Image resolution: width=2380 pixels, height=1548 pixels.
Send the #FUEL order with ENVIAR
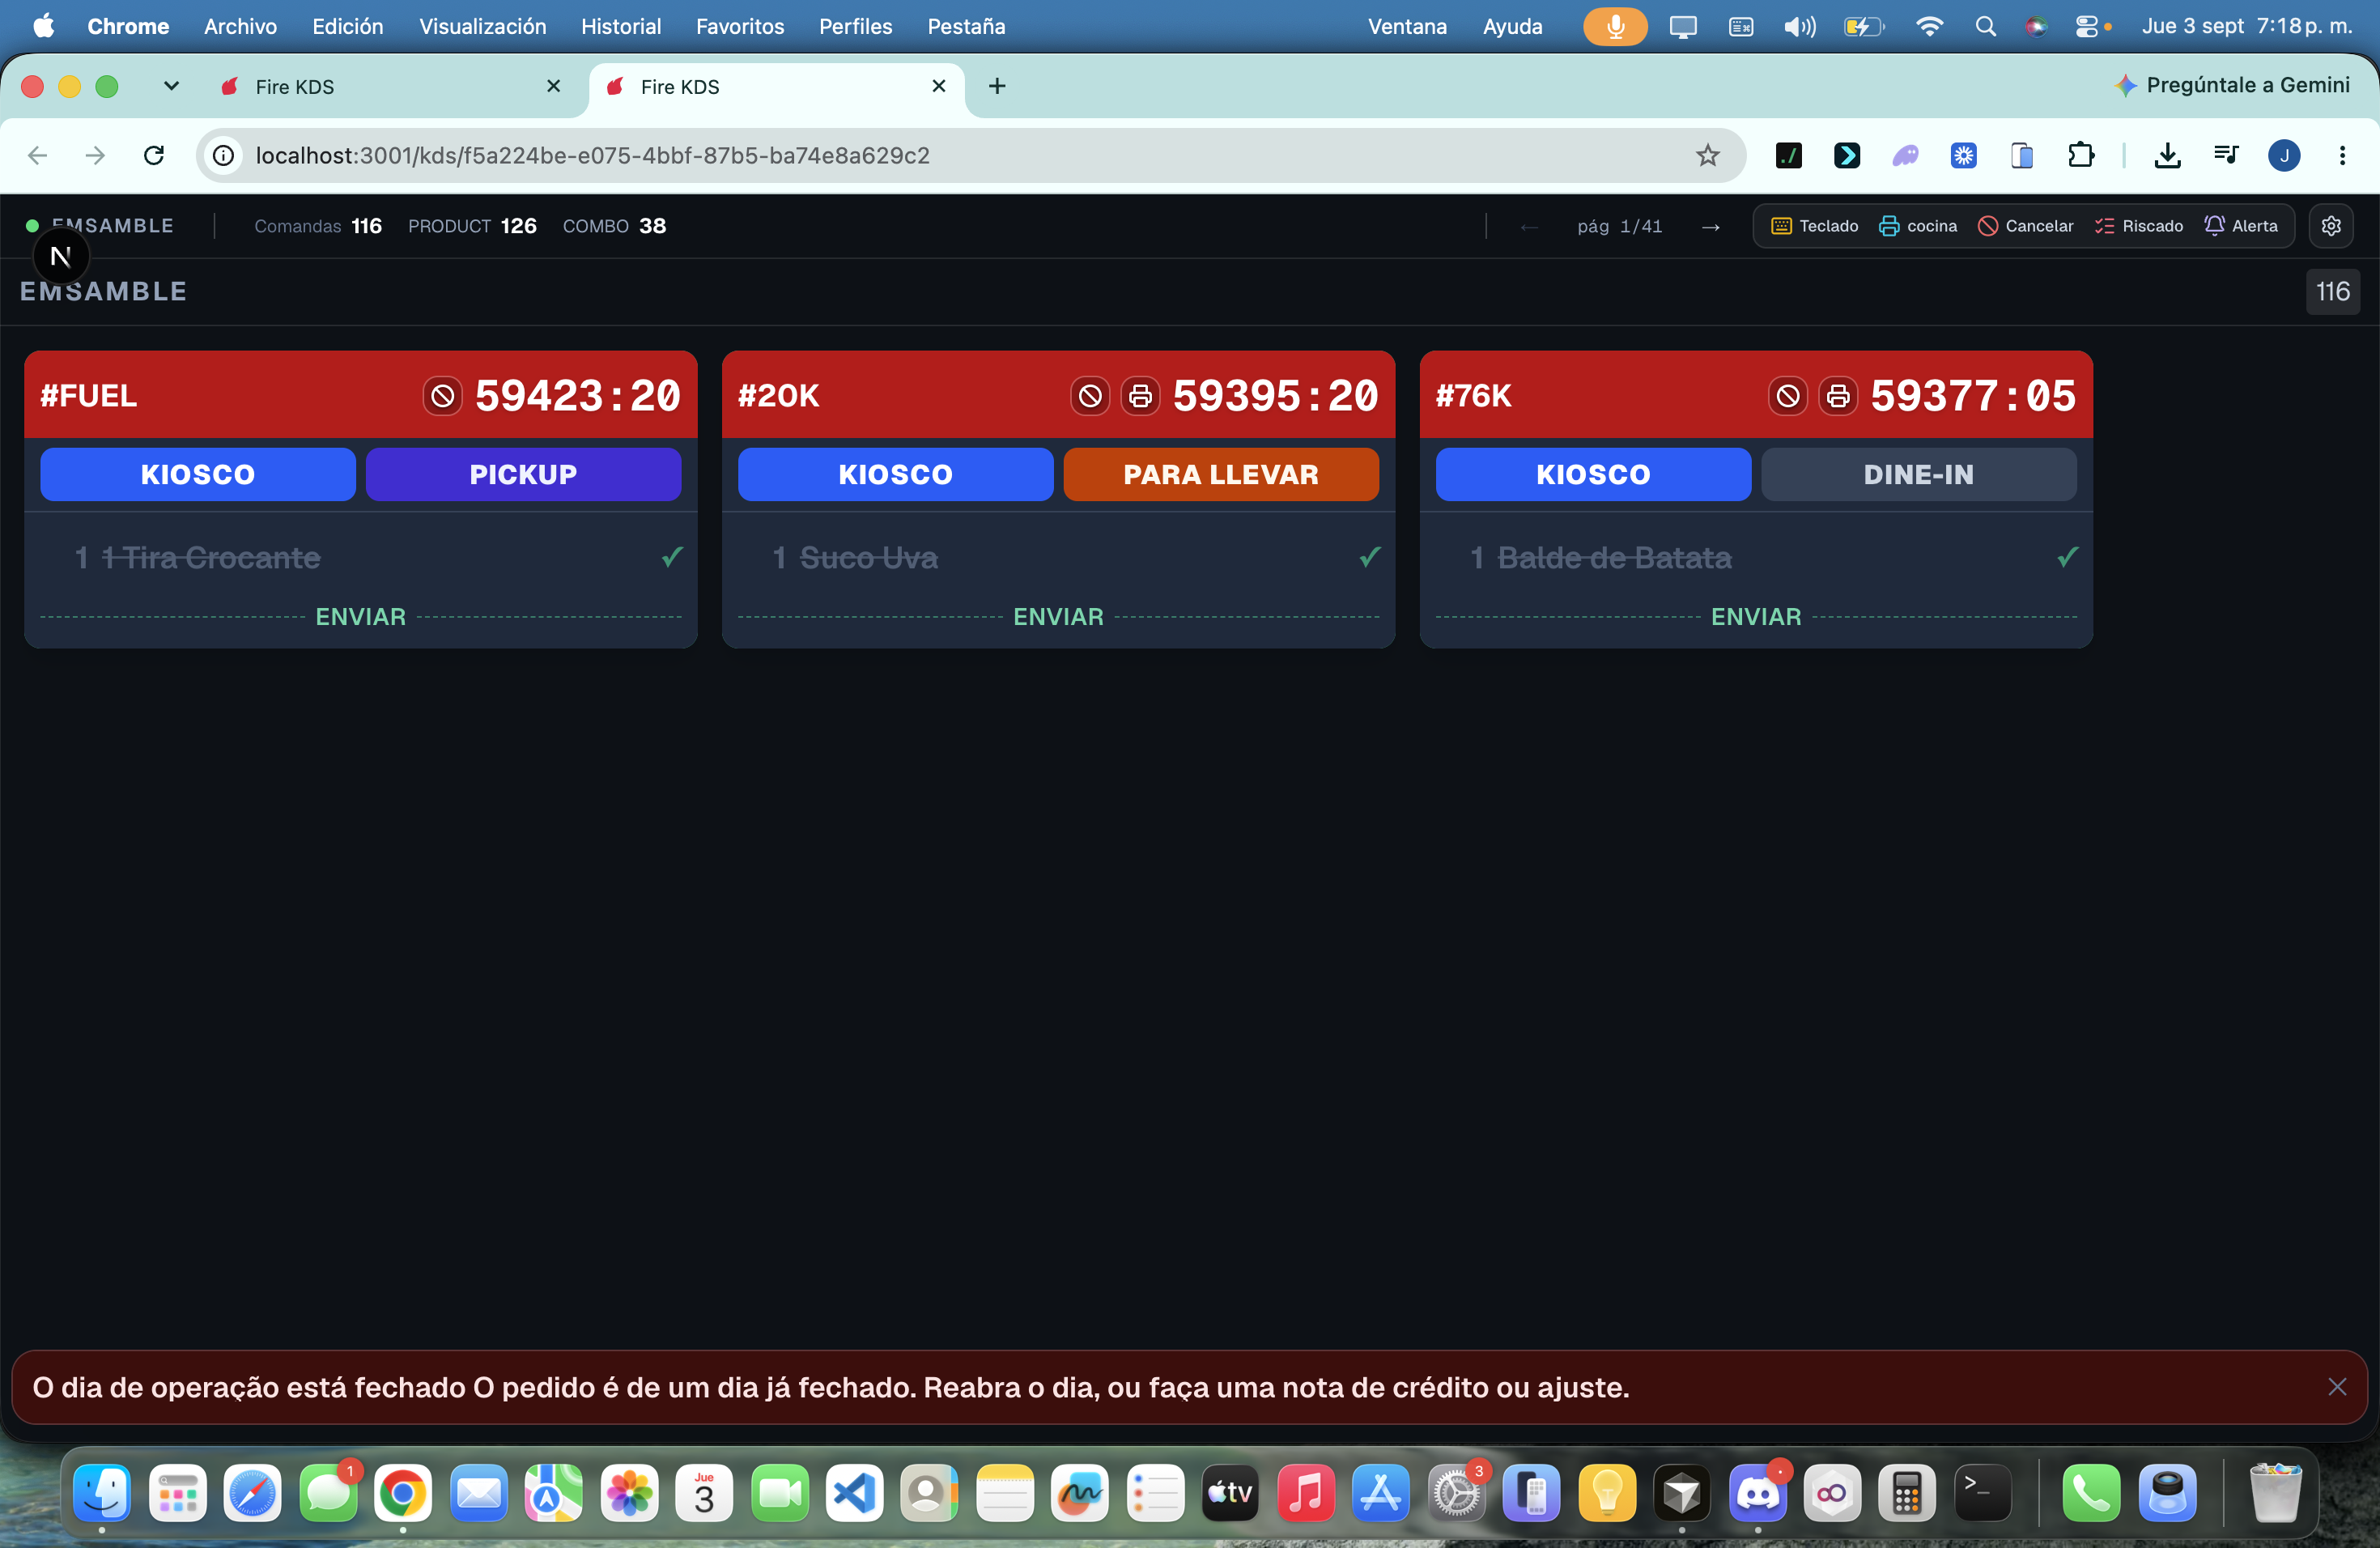[361, 617]
